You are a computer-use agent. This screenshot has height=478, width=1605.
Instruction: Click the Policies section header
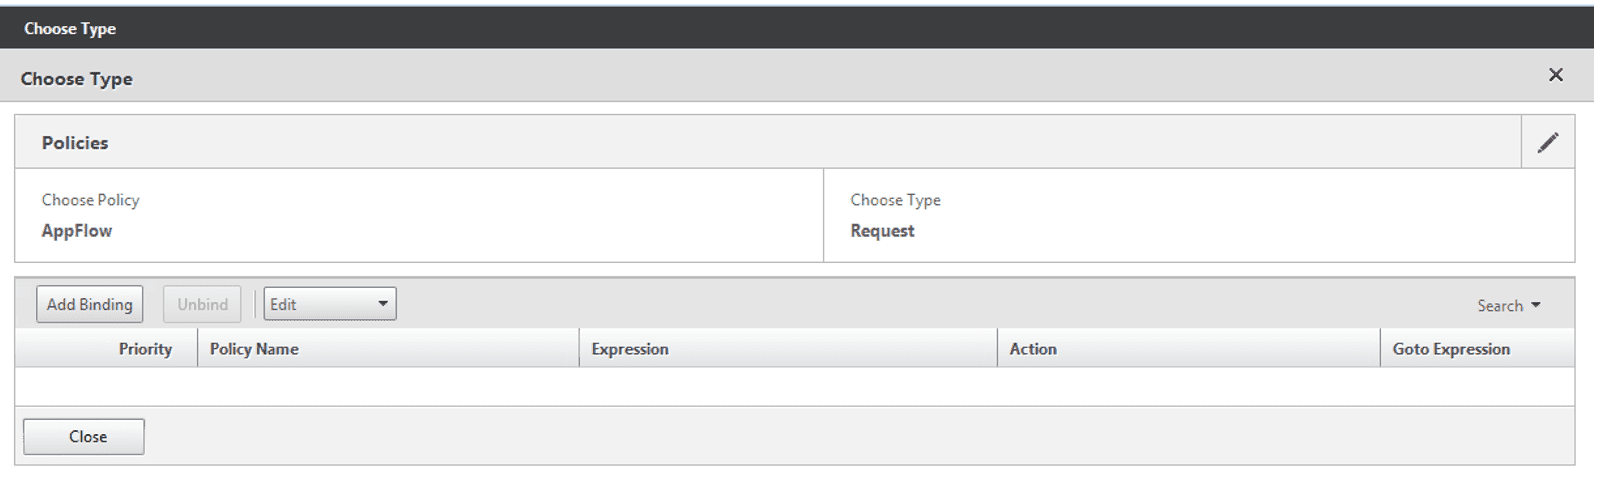point(75,143)
